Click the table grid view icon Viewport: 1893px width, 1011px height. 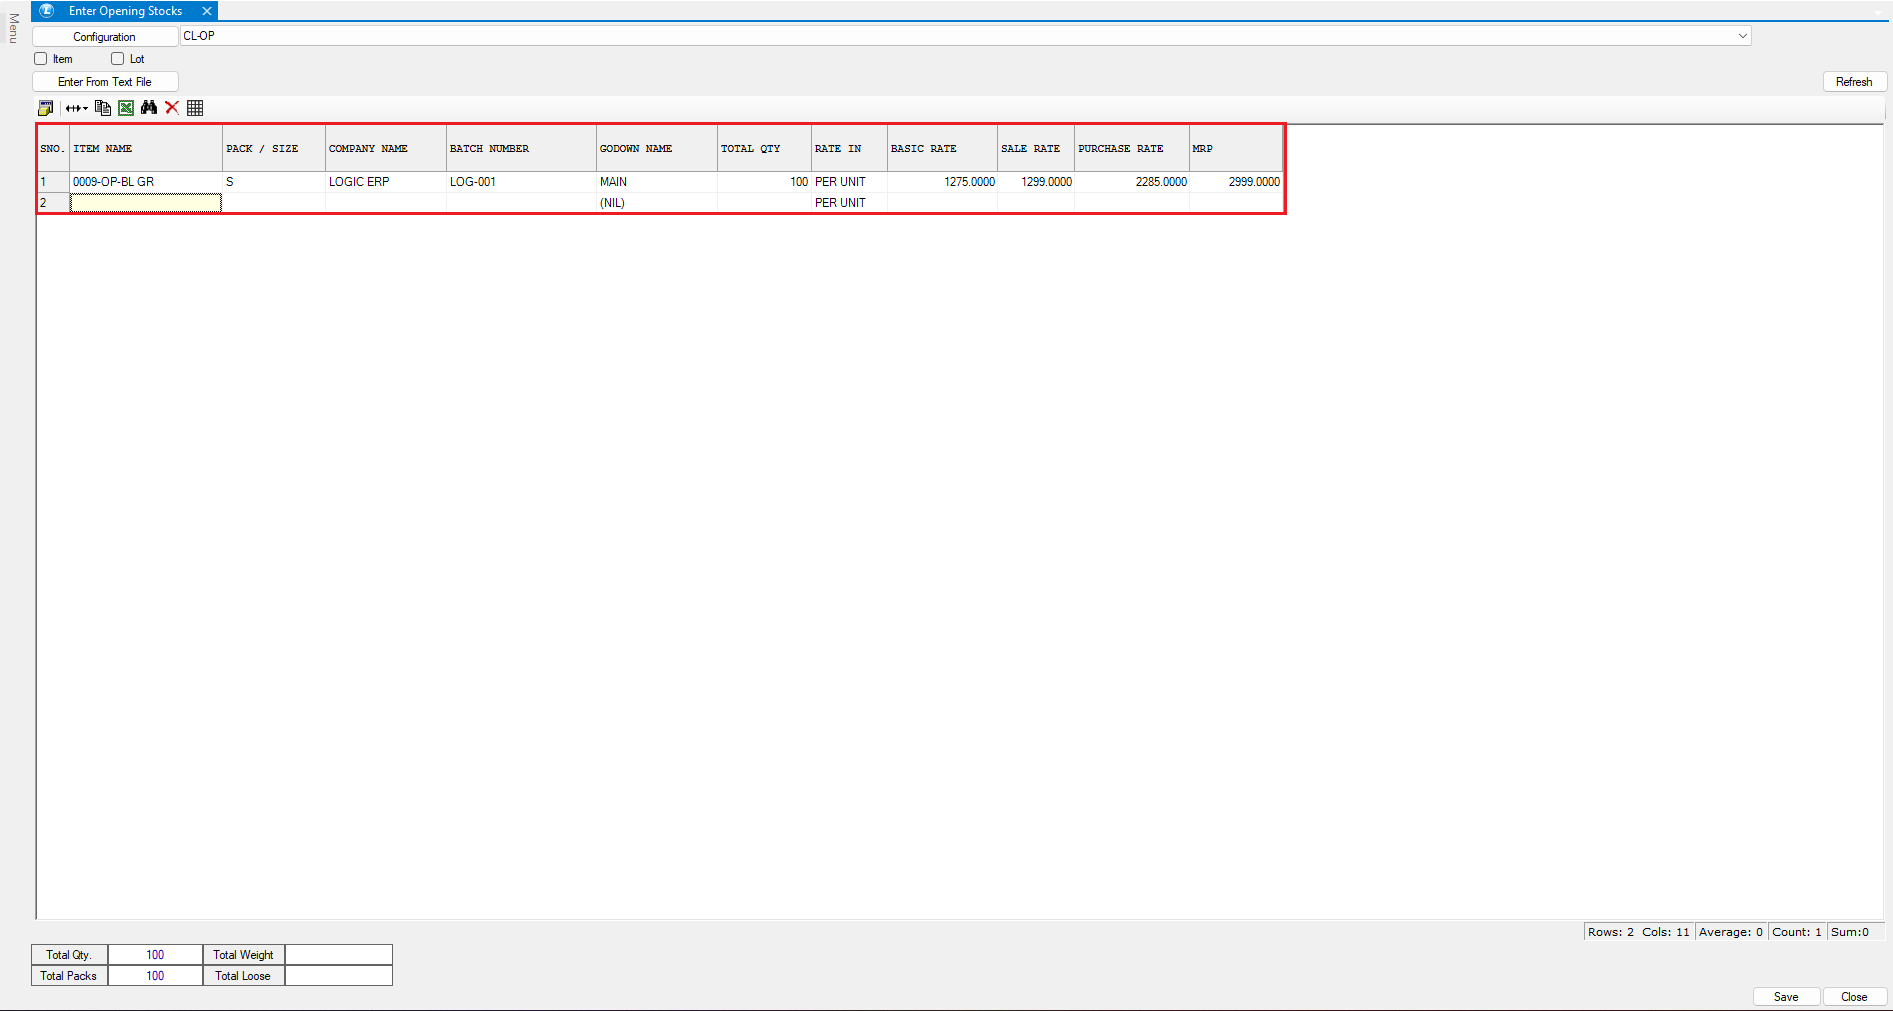pos(195,108)
